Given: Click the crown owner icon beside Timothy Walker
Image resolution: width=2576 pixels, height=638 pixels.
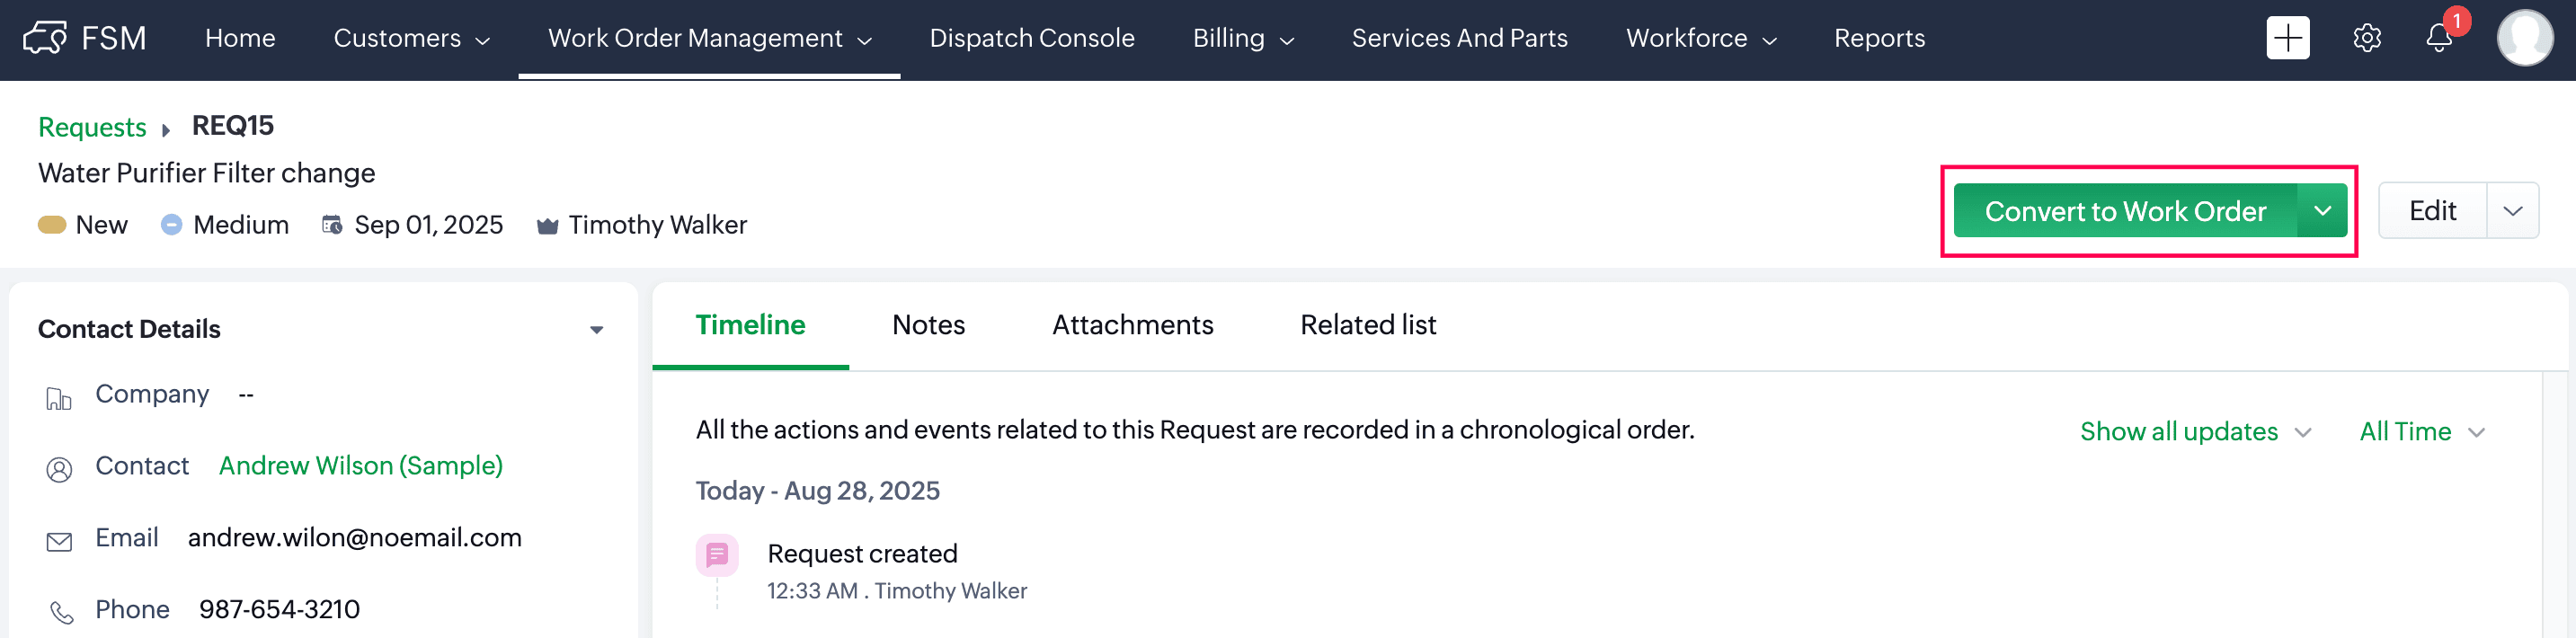Looking at the screenshot, I should click(547, 226).
